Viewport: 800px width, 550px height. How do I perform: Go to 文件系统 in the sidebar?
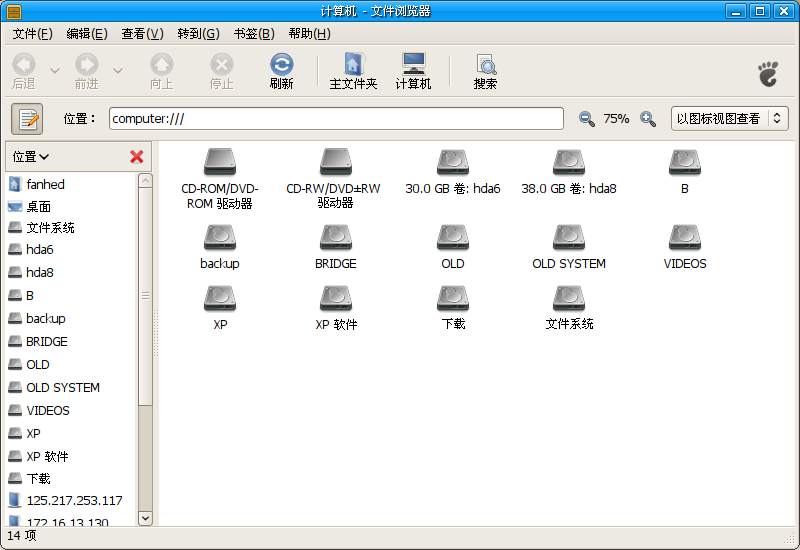pyautogui.click(x=71, y=228)
